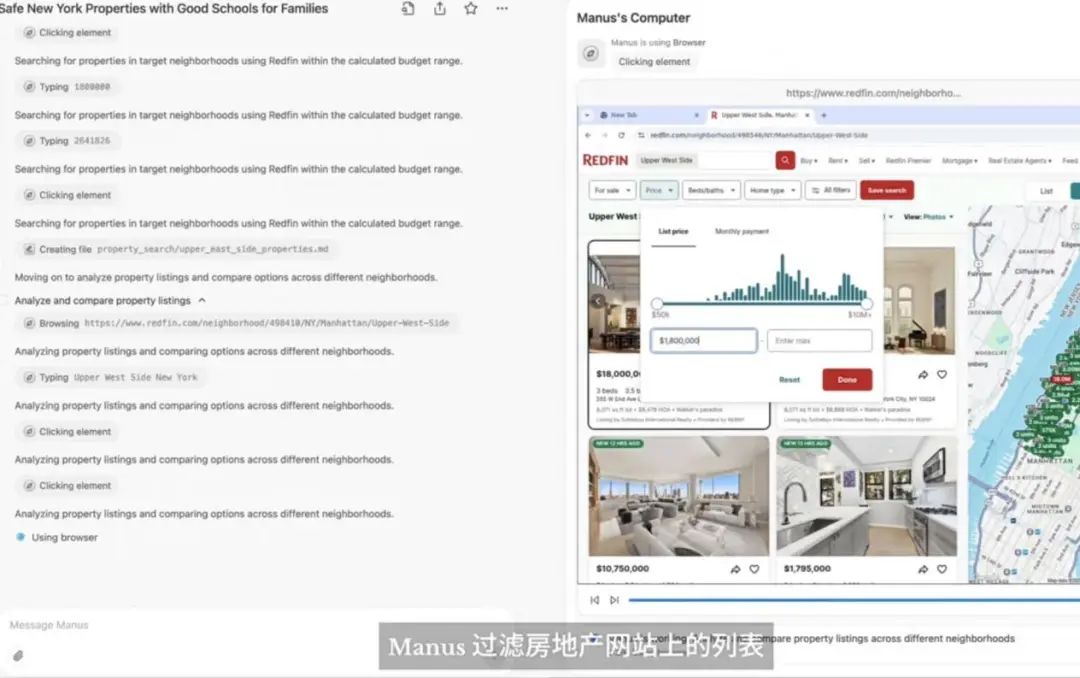This screenshot has width=1080, height=678.
Task: Click the Redfin logo
Action: 605,161
